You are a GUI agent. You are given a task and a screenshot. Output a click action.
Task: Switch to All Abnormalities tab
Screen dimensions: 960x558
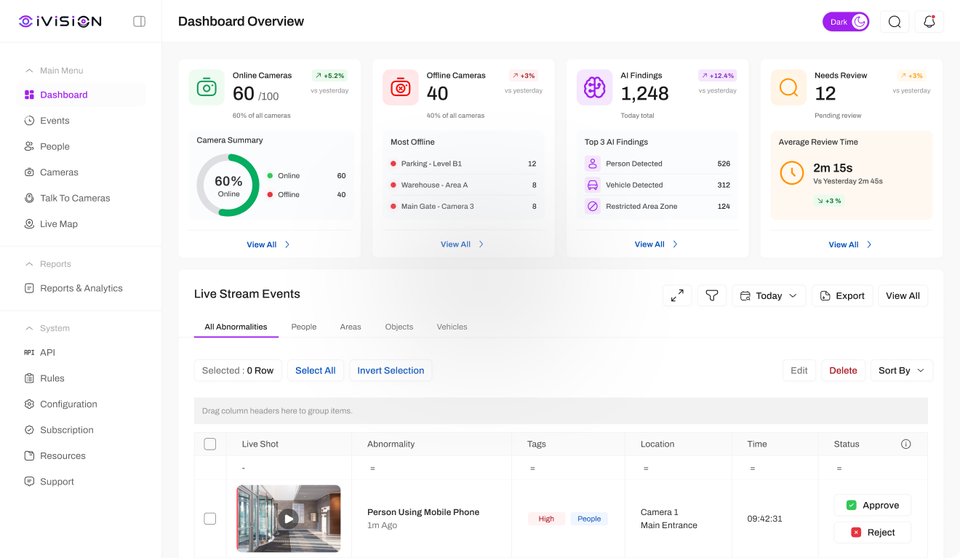(x=236, y=327)
